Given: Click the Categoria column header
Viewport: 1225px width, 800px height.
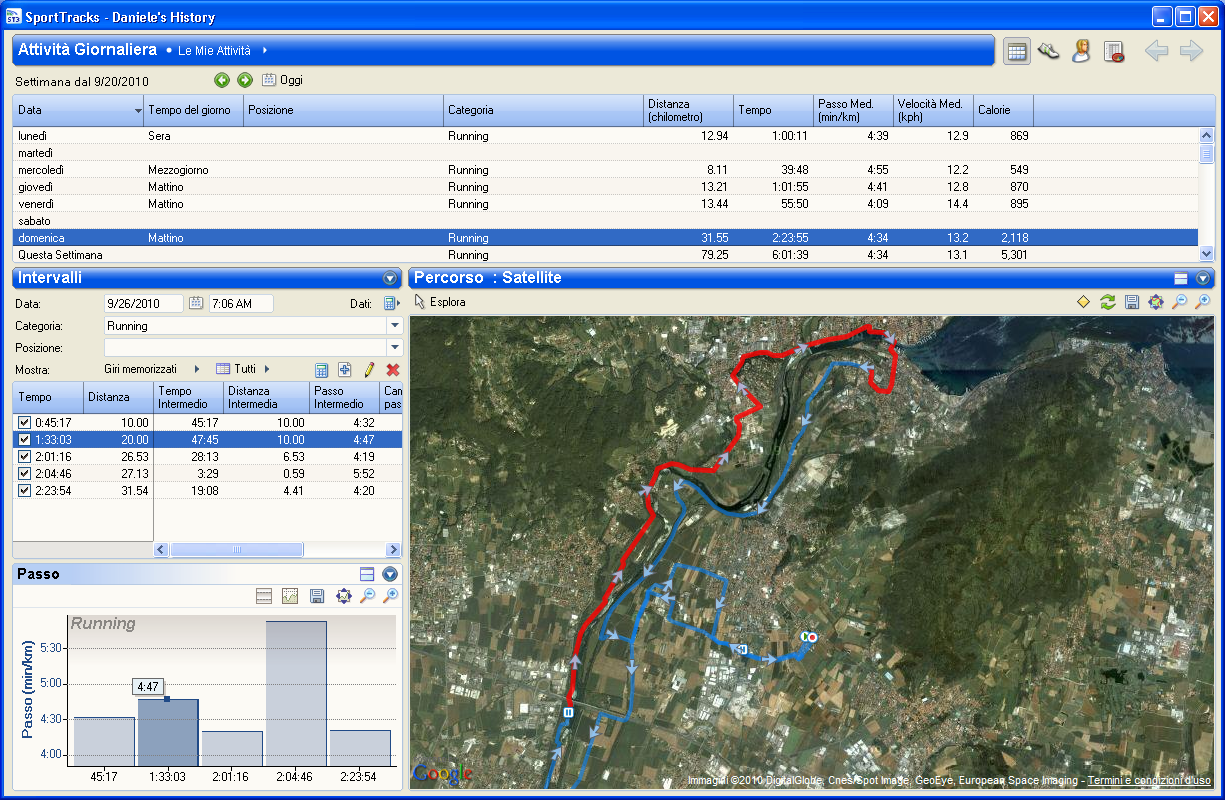Looking at the screenshot, I should click(544, 110).
